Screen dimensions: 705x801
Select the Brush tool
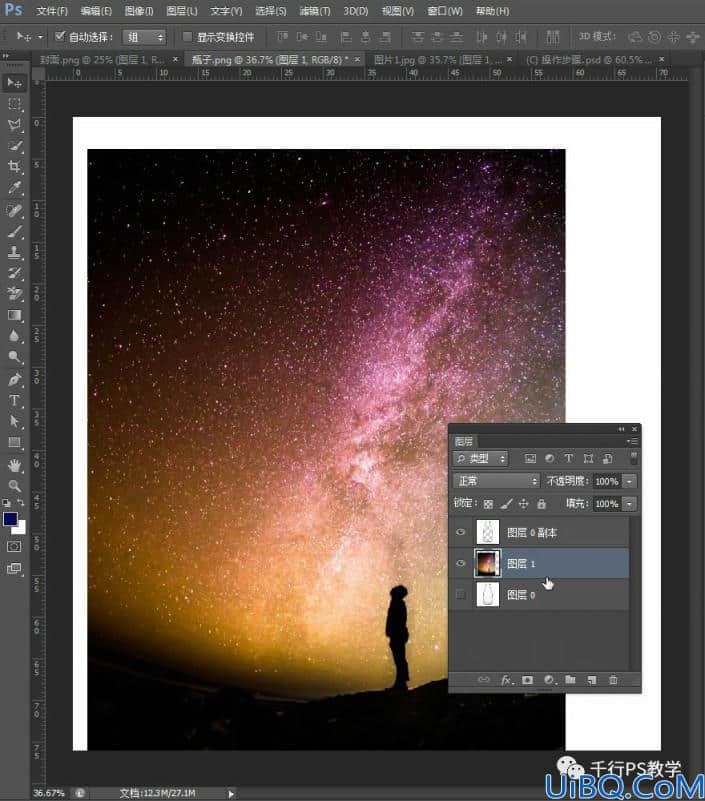[14, 231]
